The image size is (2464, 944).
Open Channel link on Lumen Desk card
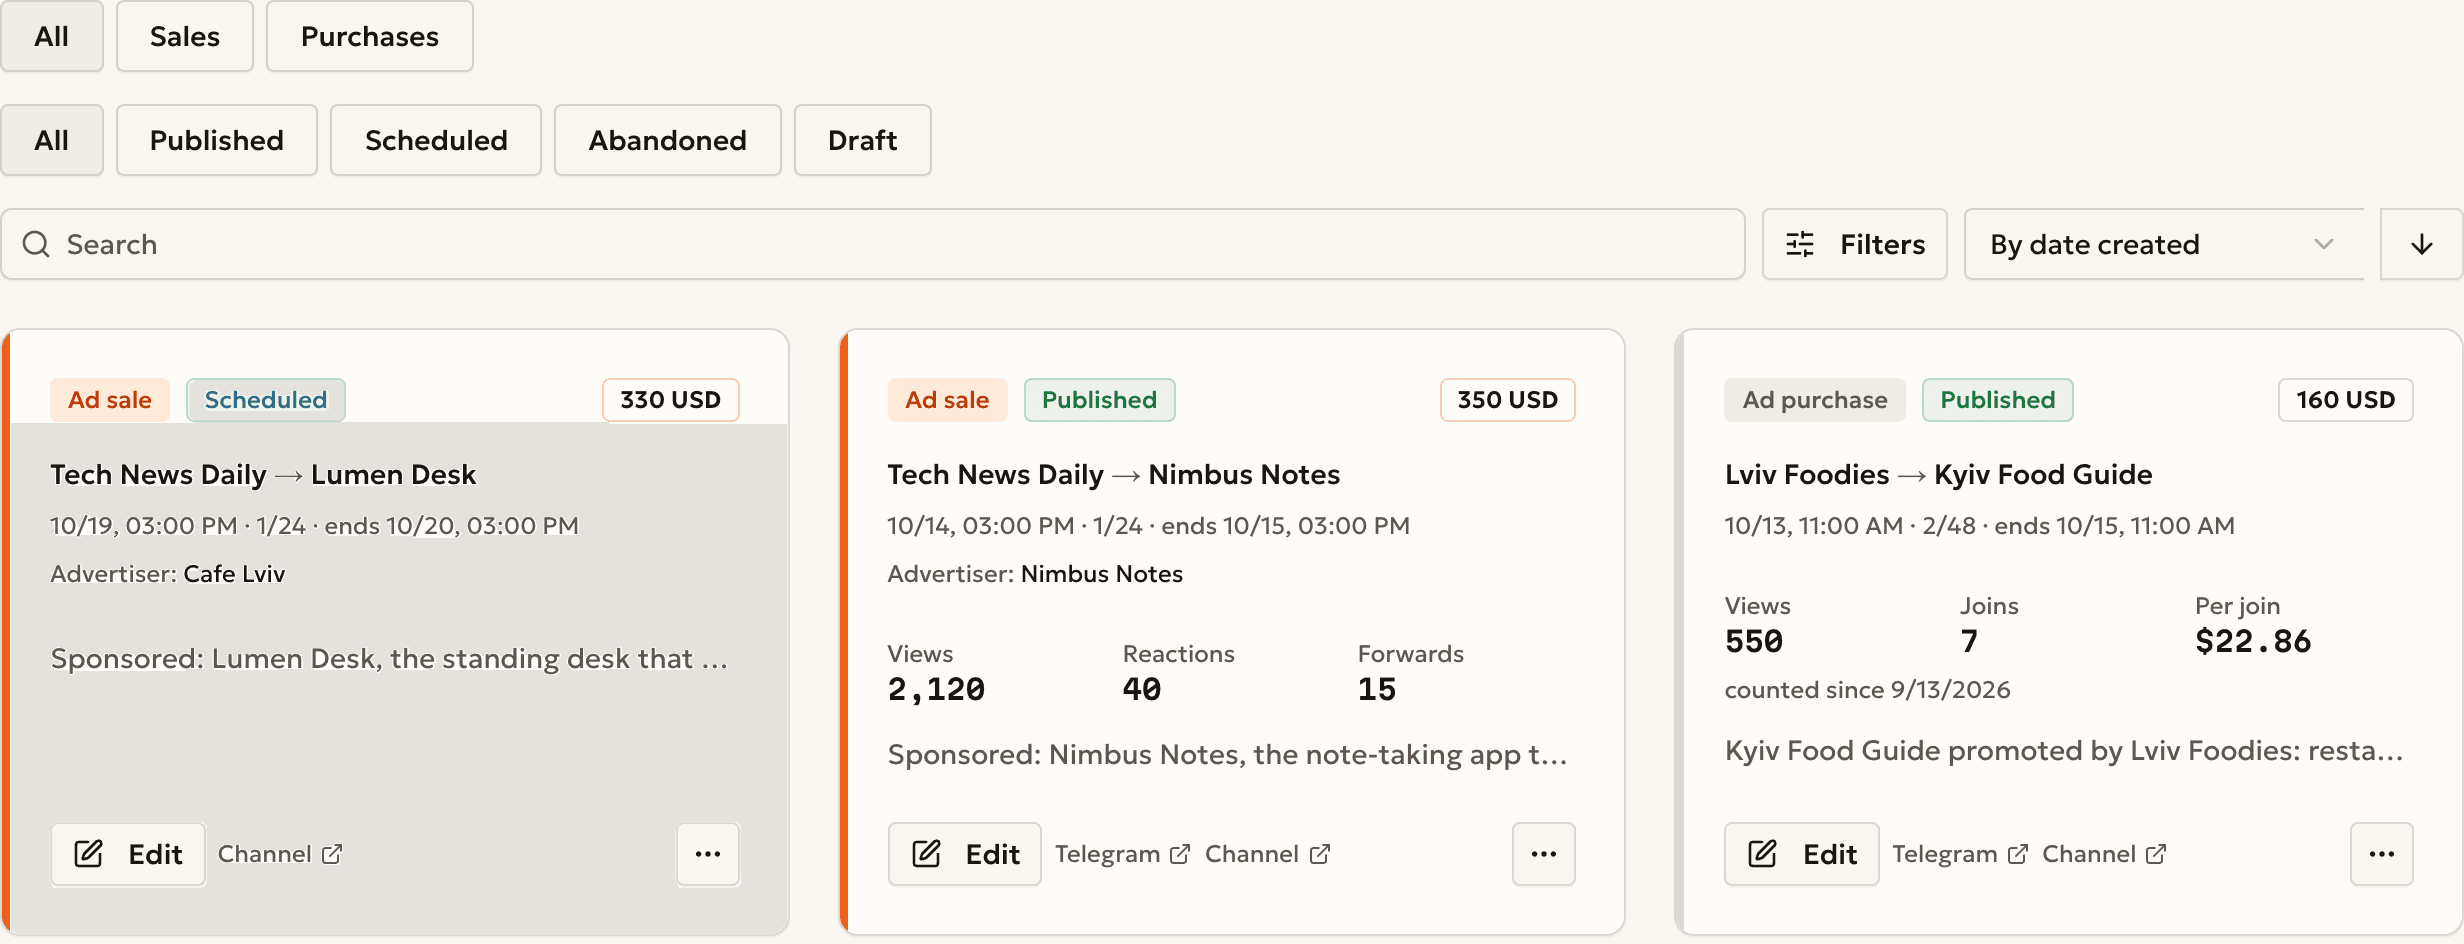click(280, 854)
